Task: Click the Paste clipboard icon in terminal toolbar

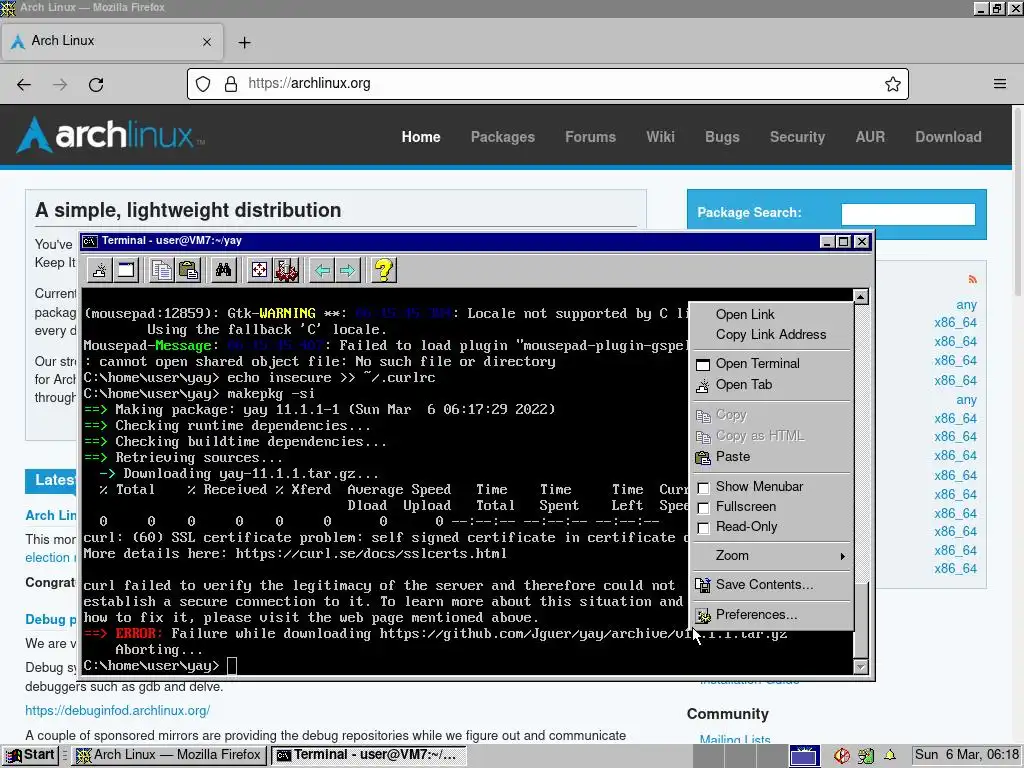Action: point(188,270)
